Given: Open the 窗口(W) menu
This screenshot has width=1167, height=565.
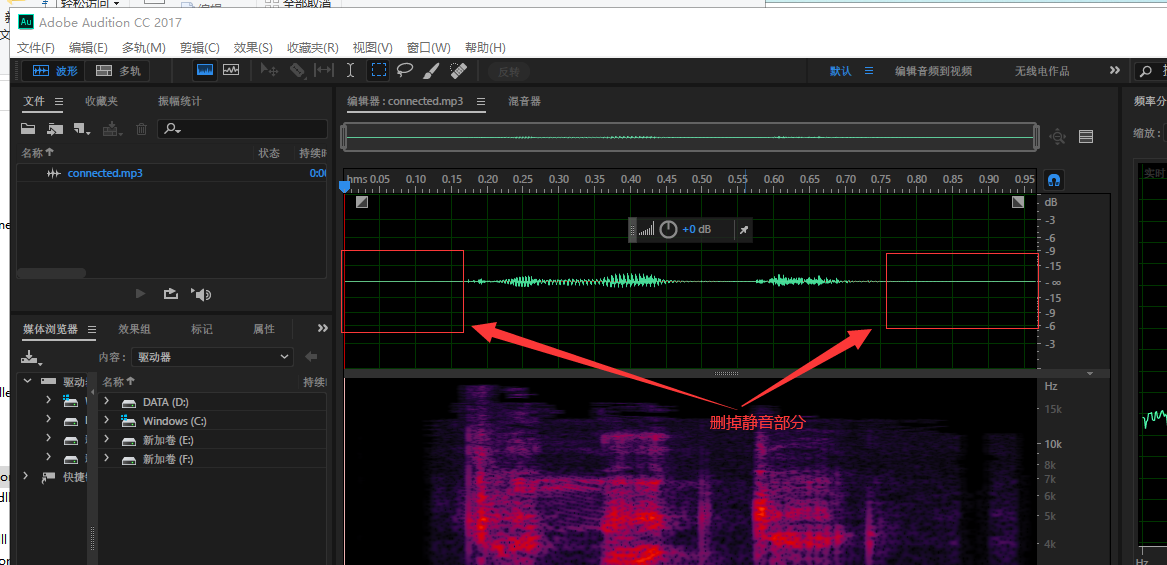Looking at the screenshot, I should click(429, 48).
